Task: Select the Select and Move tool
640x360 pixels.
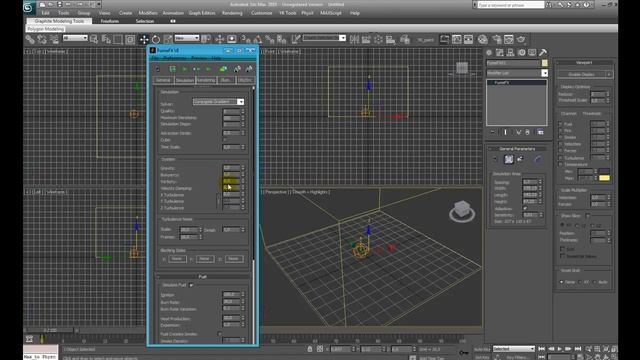Action: [144, 39]
